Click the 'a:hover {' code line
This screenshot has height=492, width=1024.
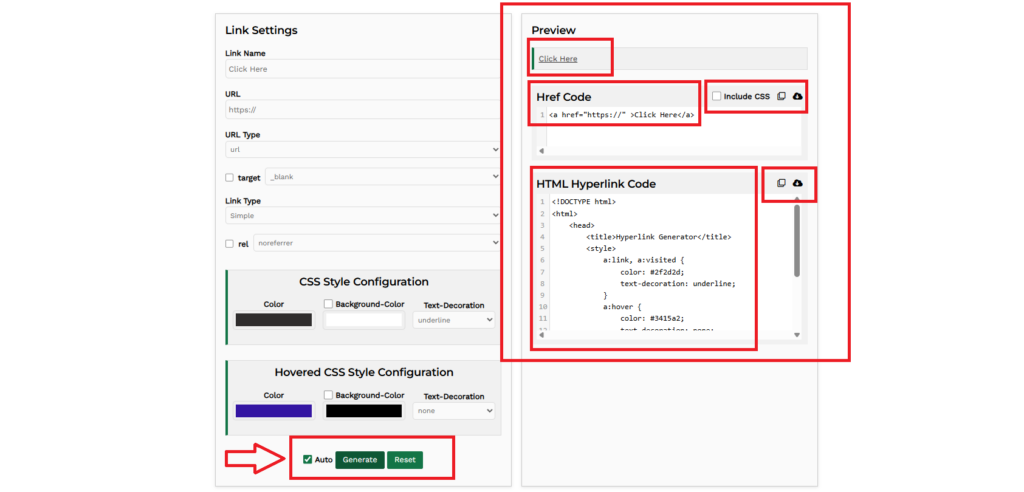623,307
